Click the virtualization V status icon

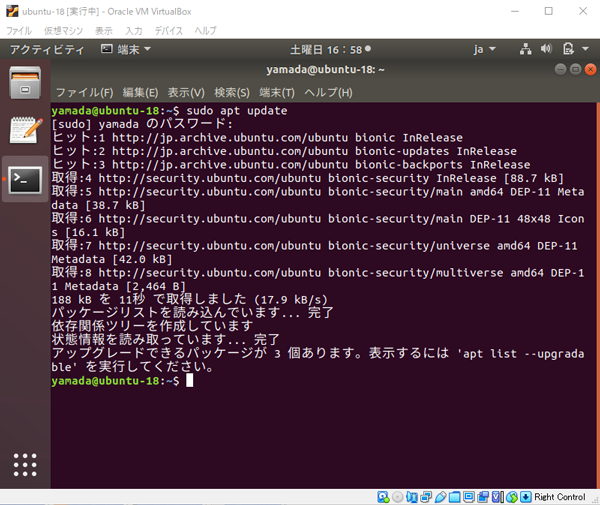pos(497,497)
